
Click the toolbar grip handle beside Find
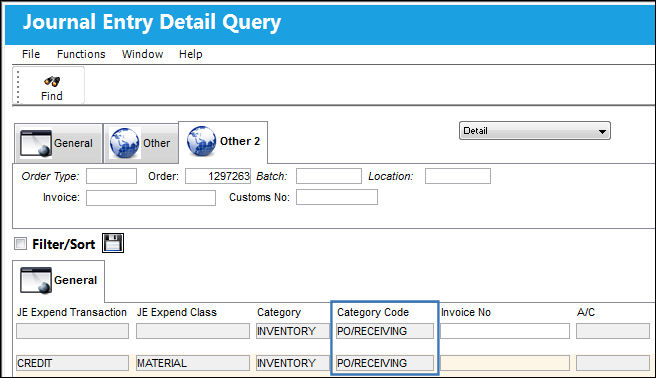[x=18, y=87]
